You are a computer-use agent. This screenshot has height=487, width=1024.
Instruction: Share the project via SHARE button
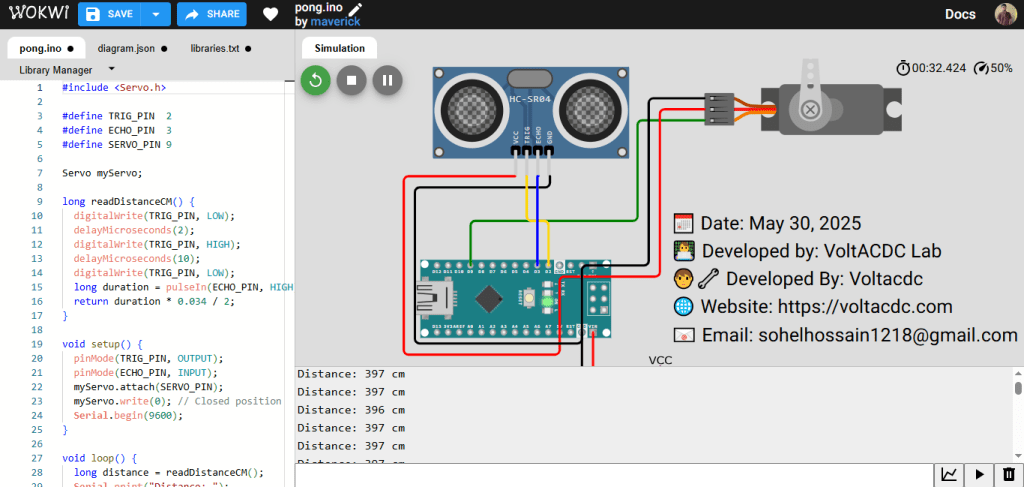(x=212, y=14)
